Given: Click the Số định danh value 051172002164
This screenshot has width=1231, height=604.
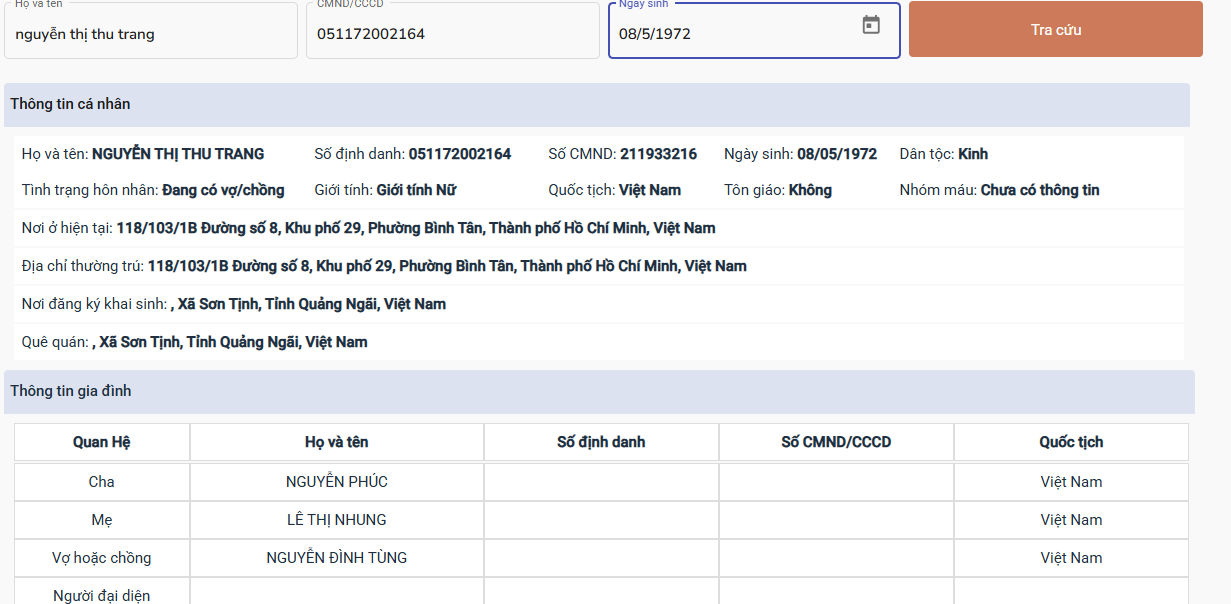Looking at the screenshot, I should [x=460, y=154].
